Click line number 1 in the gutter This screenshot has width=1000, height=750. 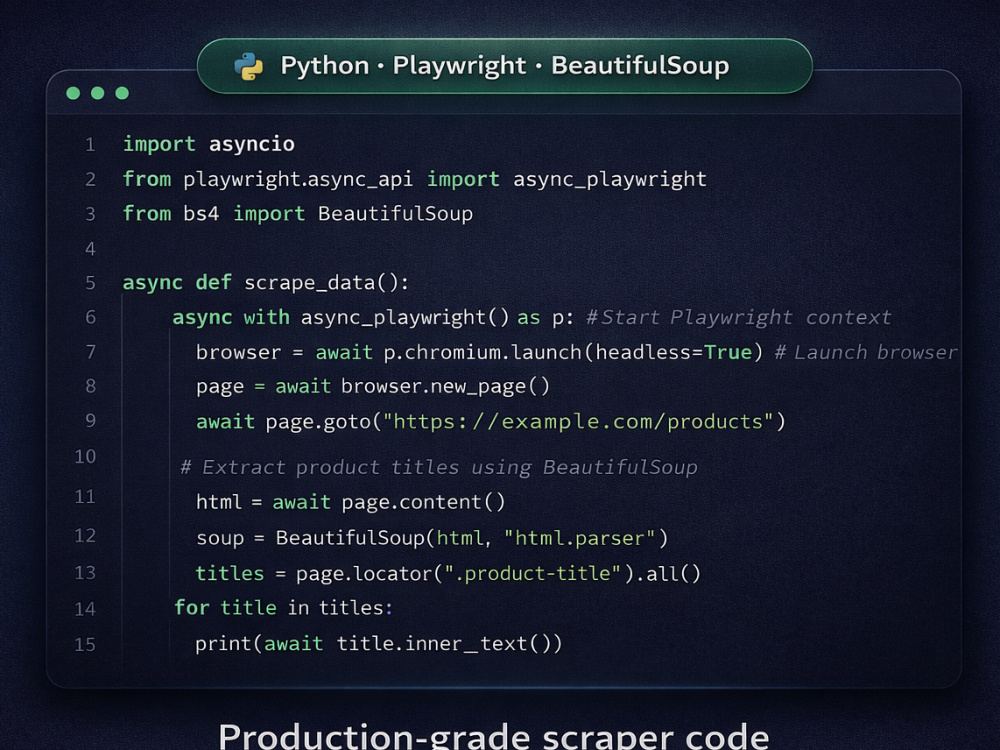coord(91,145)
